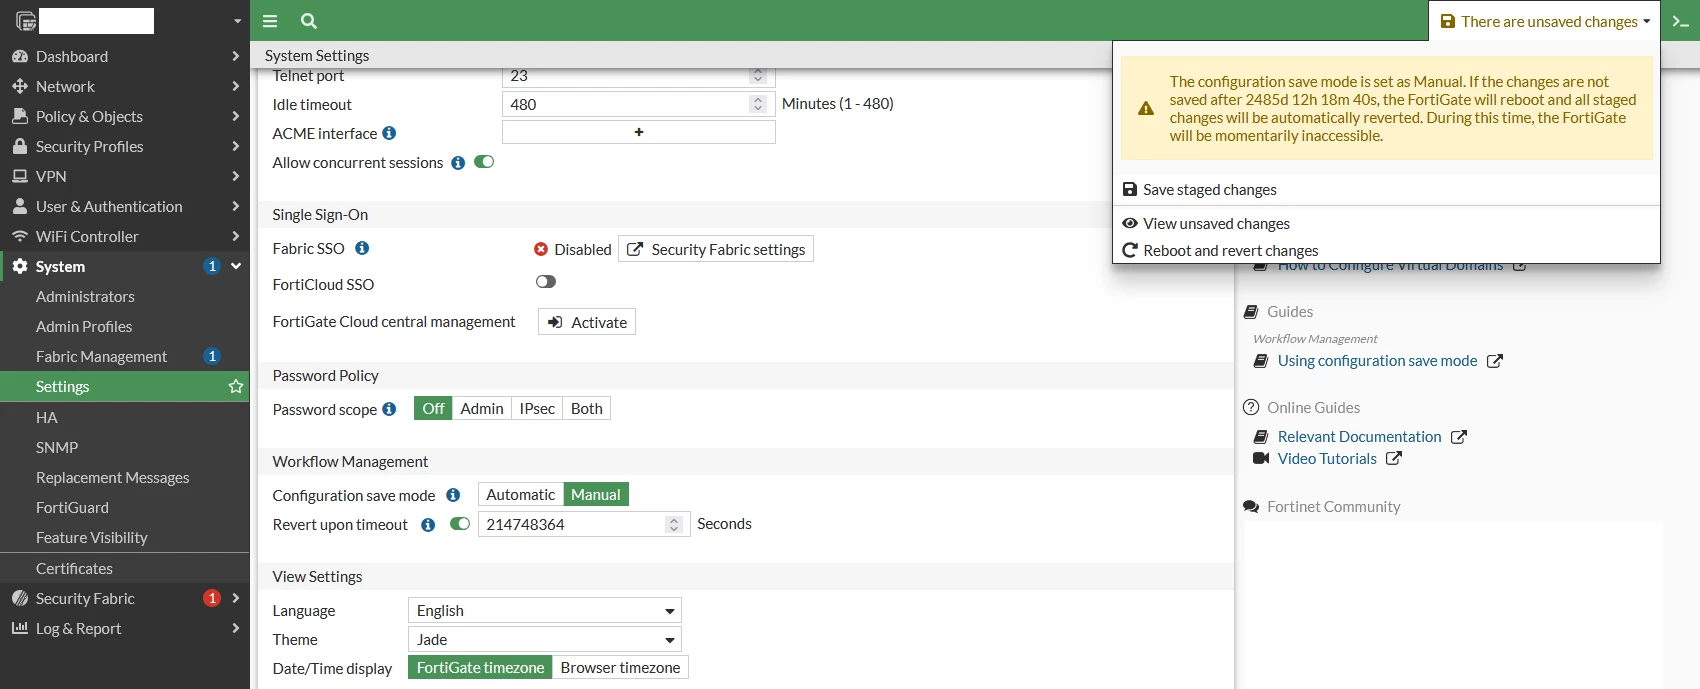Open the VDOM selector dropdown arrow
Viewport: 1700px width, 689px height.
pyautogui.click(x=237, y=21)
